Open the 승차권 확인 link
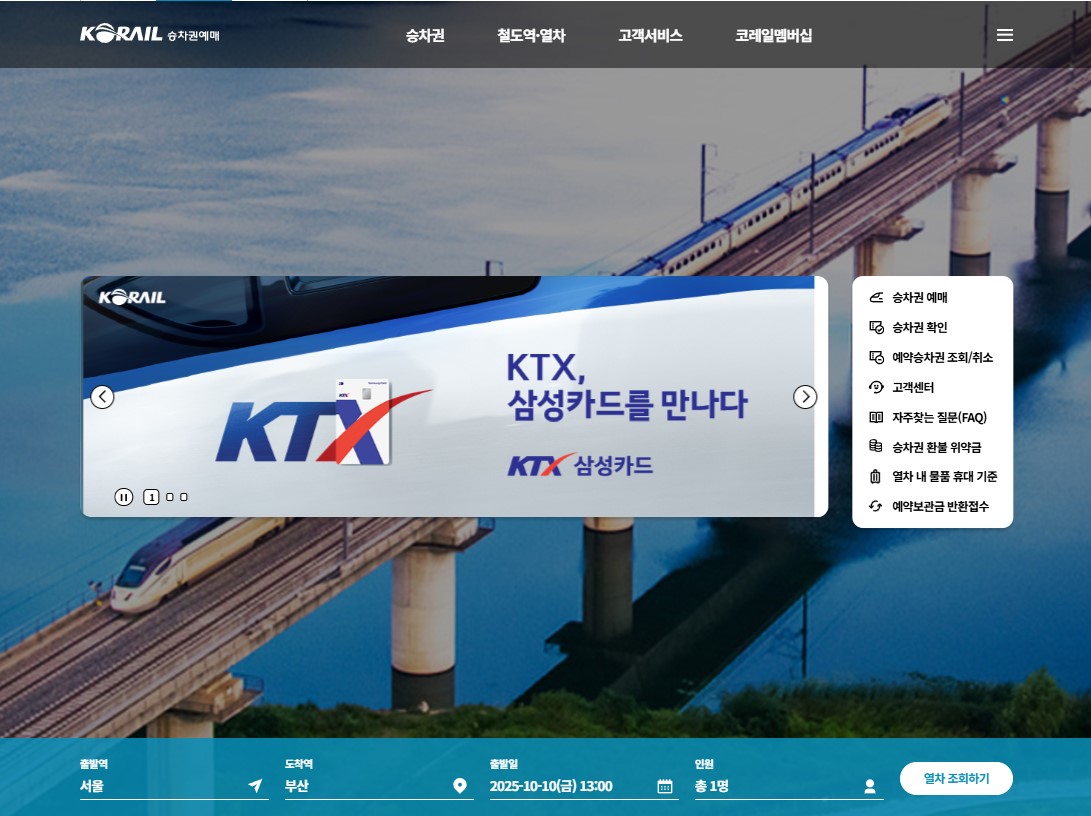This screenshot has width=1091, height=816. [920, 328]
